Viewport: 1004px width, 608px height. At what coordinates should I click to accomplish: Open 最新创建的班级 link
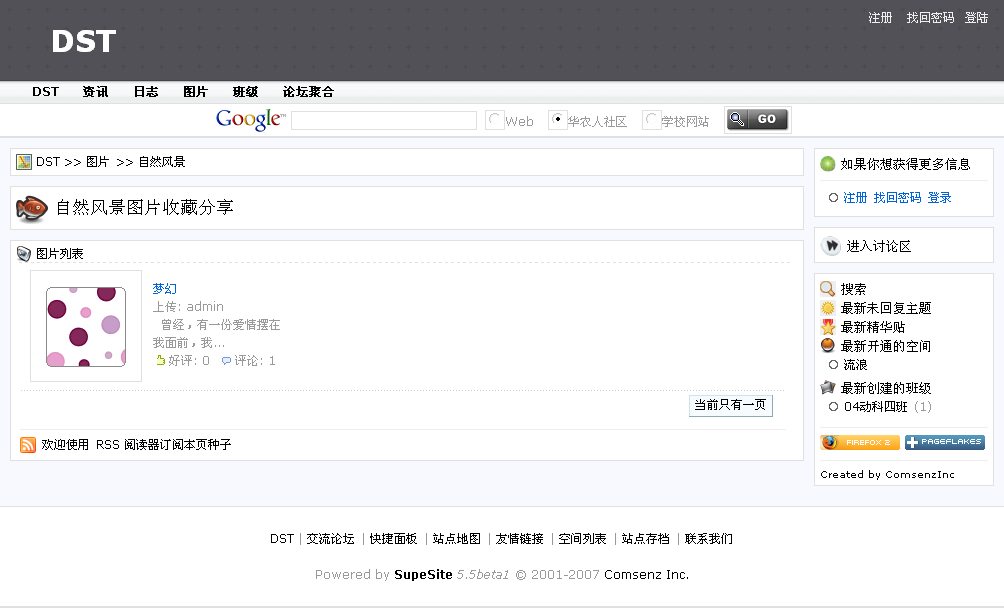tap(886, 388)
